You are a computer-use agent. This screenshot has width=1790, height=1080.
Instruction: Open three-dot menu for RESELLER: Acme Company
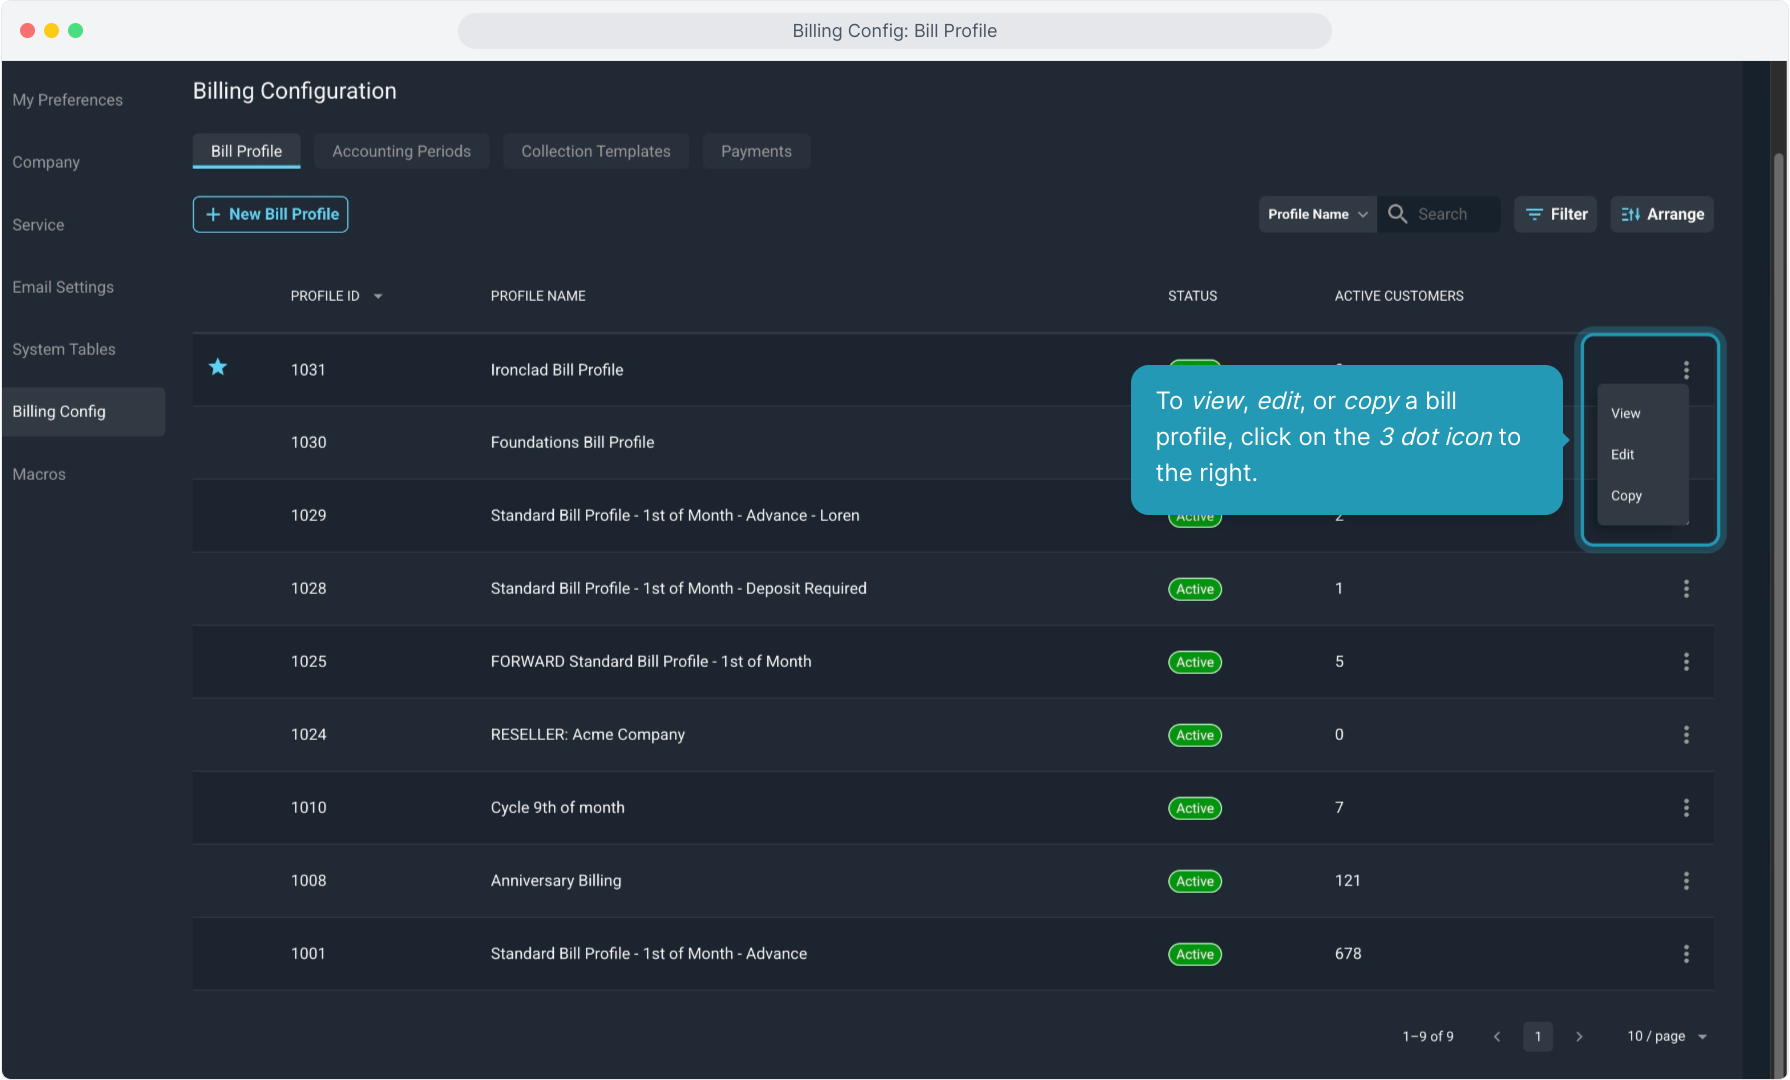coord(1686,735)
